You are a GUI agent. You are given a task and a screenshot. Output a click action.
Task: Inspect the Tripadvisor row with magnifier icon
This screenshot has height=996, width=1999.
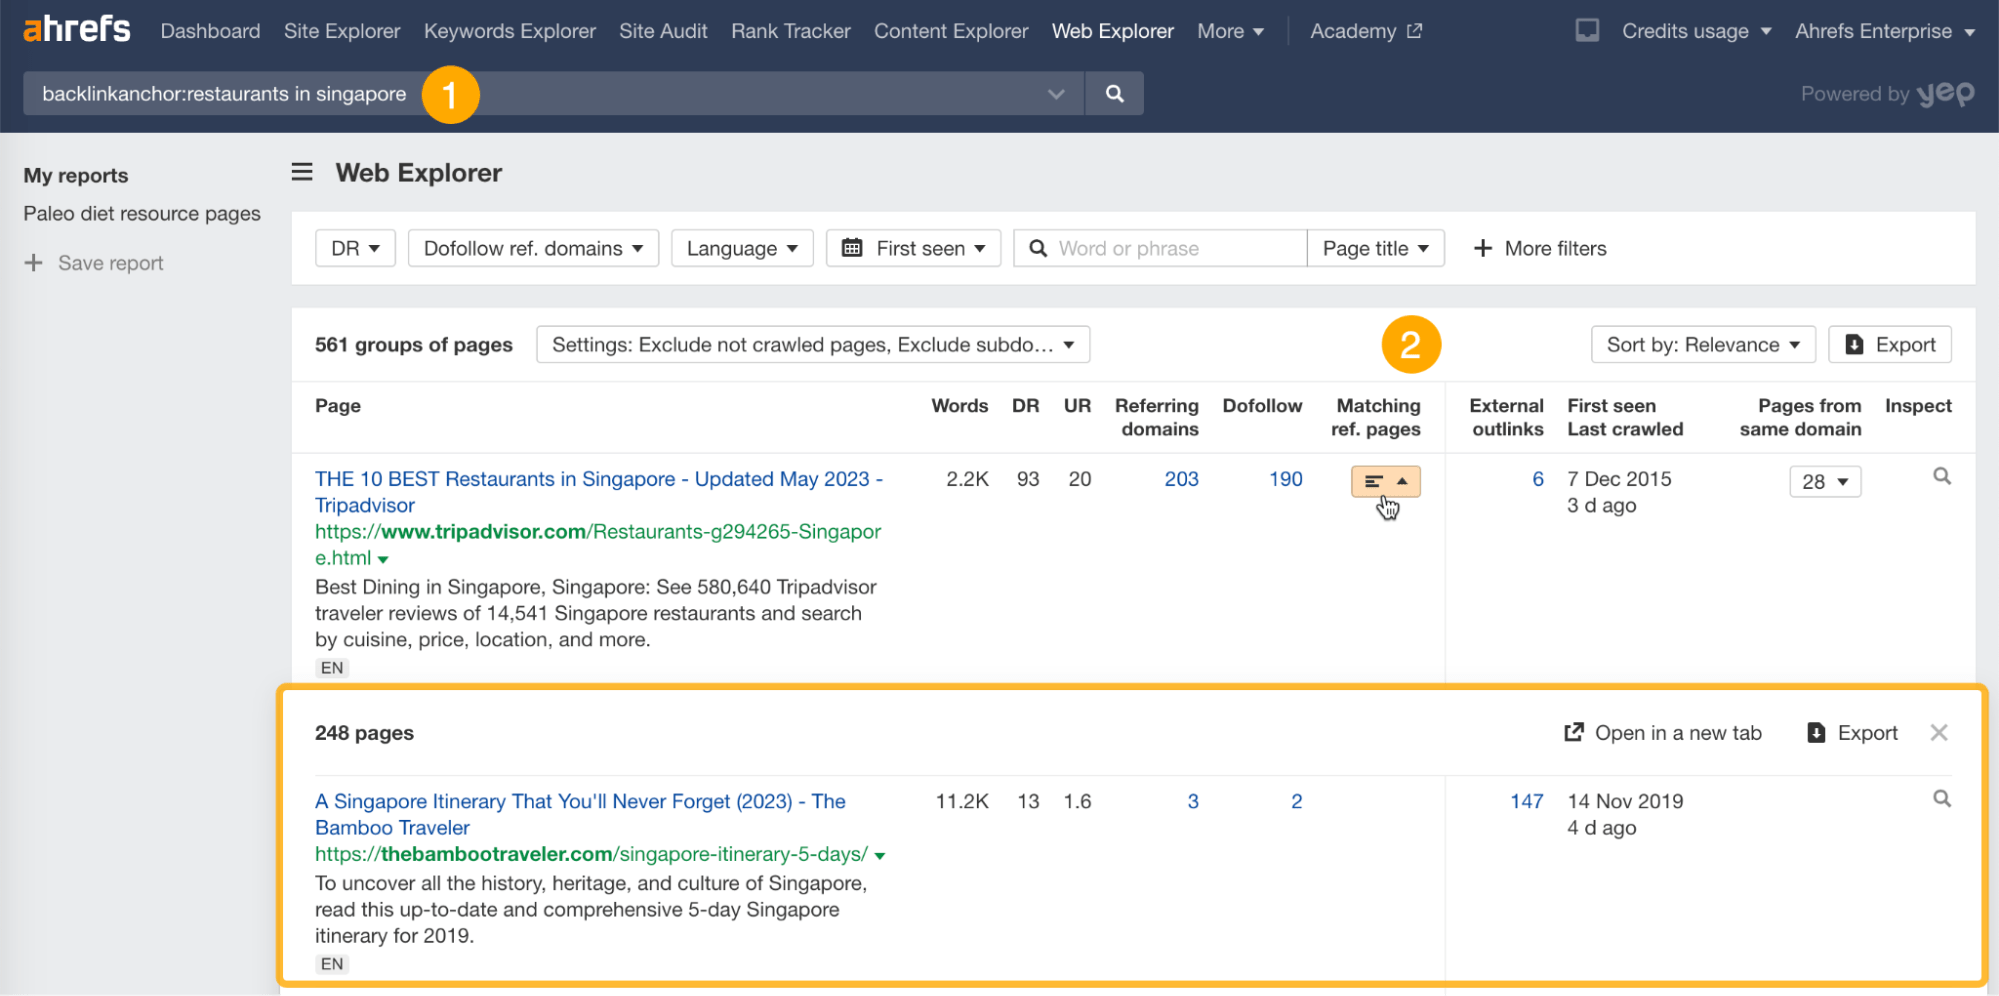[x=1941, y=476]
